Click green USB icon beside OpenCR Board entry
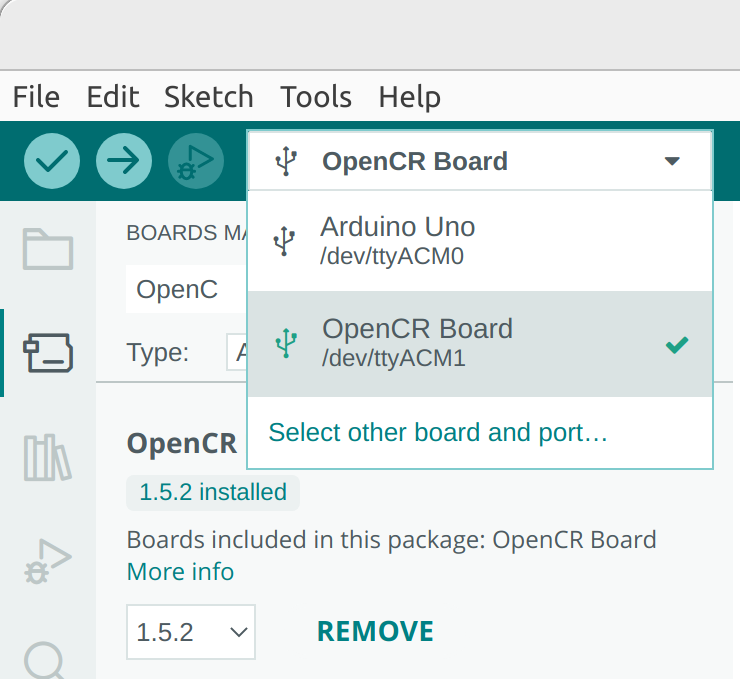The height and width of the screenshot is (679, 740). point(286,343)
